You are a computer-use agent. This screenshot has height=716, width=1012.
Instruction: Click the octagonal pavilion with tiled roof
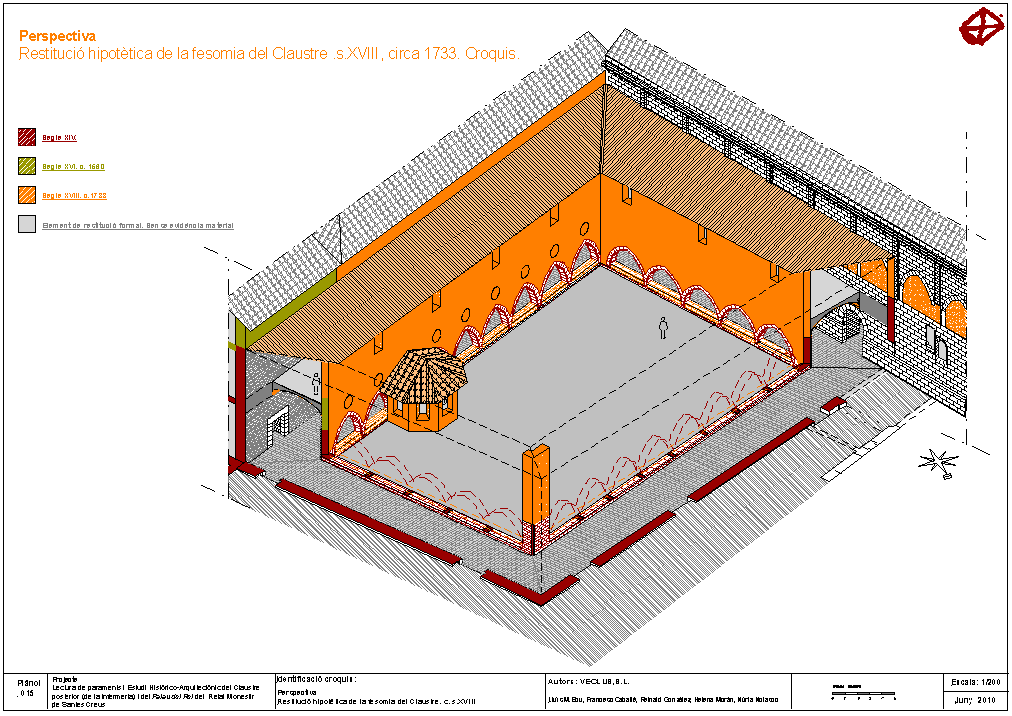[x=423, y=389]
